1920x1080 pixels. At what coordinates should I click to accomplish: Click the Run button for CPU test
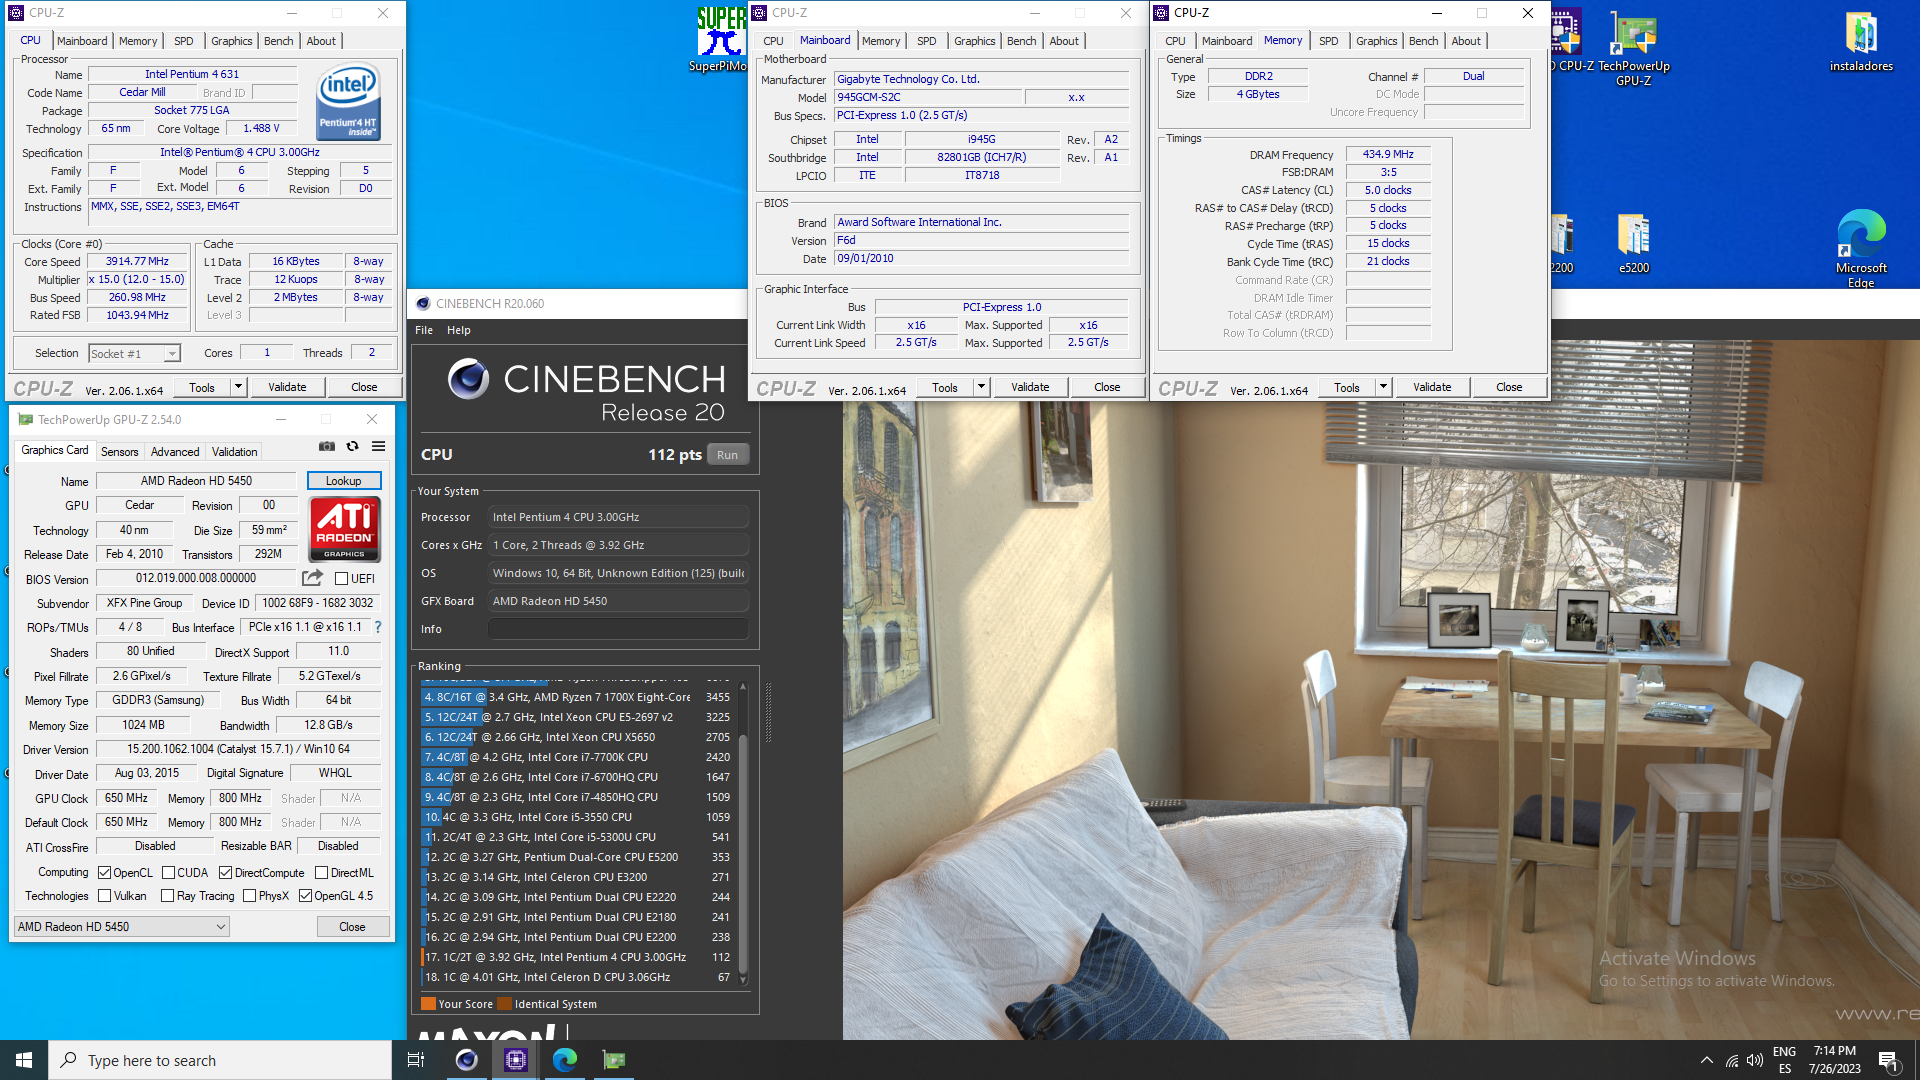[727, 455]
